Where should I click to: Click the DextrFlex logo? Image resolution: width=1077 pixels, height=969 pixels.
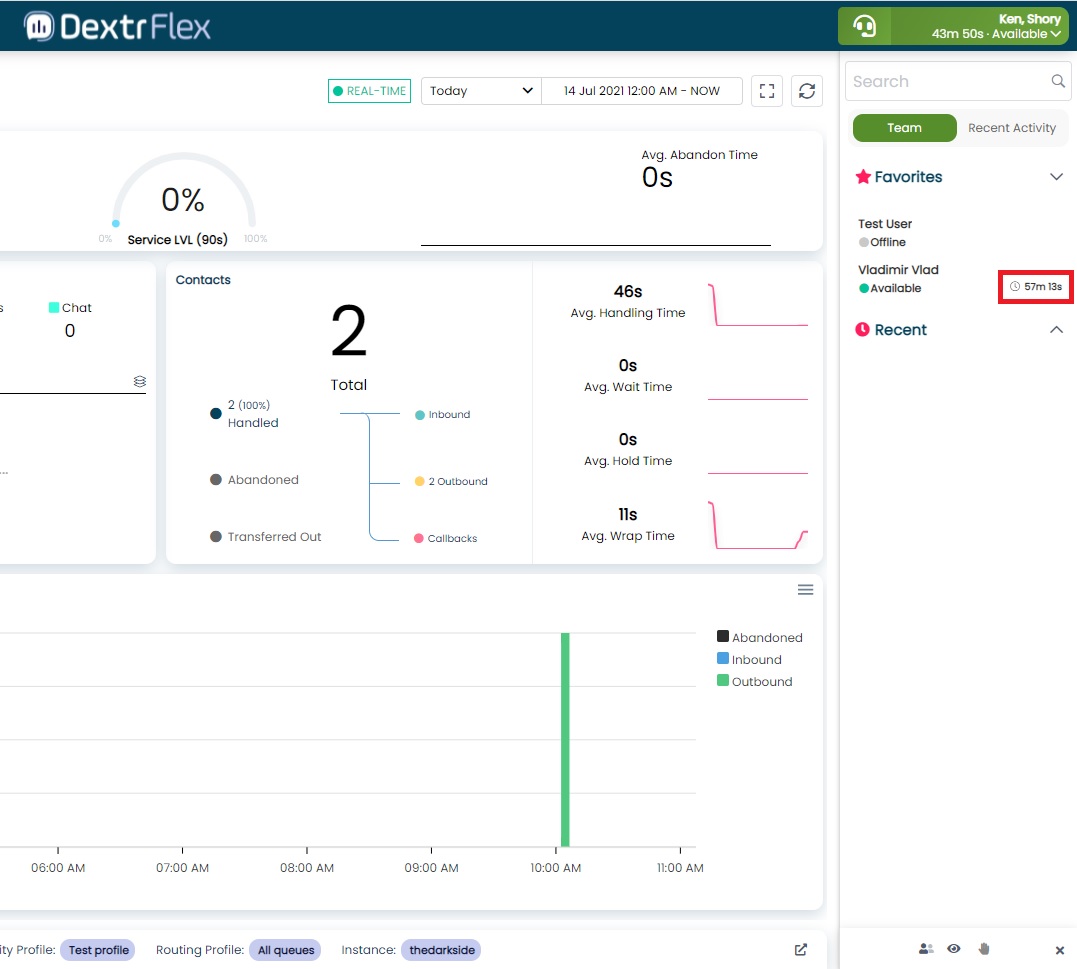117,27
